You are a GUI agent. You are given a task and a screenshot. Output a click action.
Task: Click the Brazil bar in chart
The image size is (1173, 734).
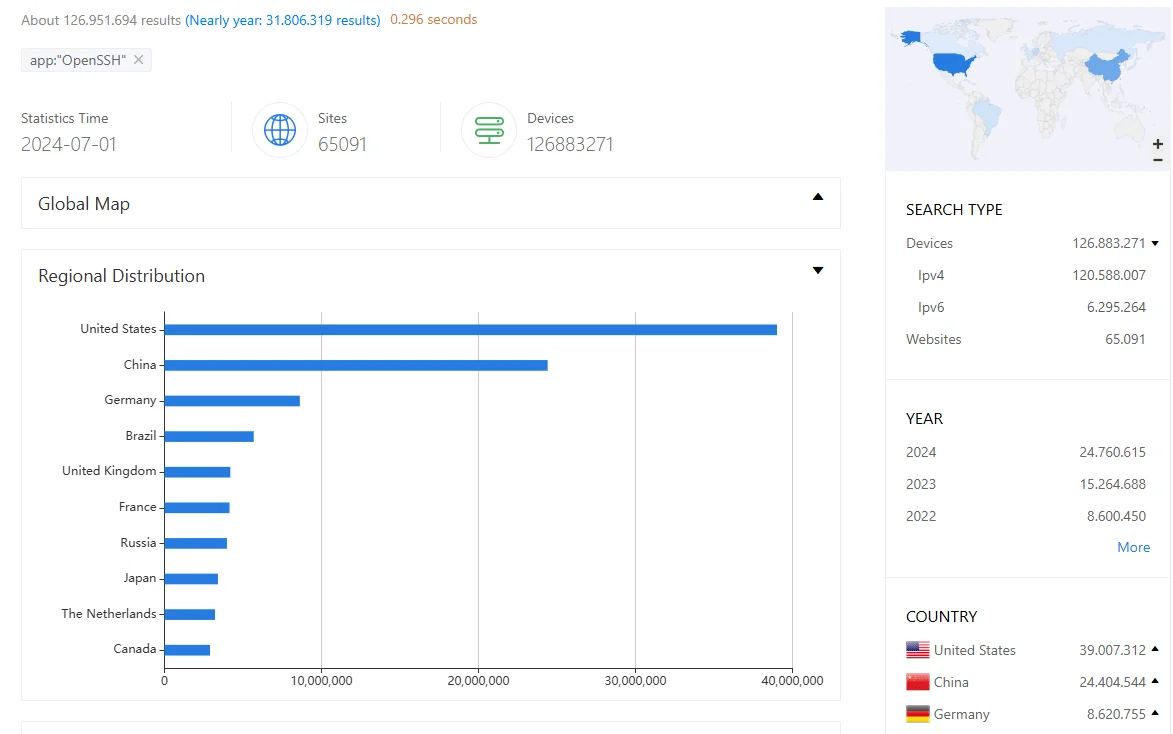click(x=209, y=436)
